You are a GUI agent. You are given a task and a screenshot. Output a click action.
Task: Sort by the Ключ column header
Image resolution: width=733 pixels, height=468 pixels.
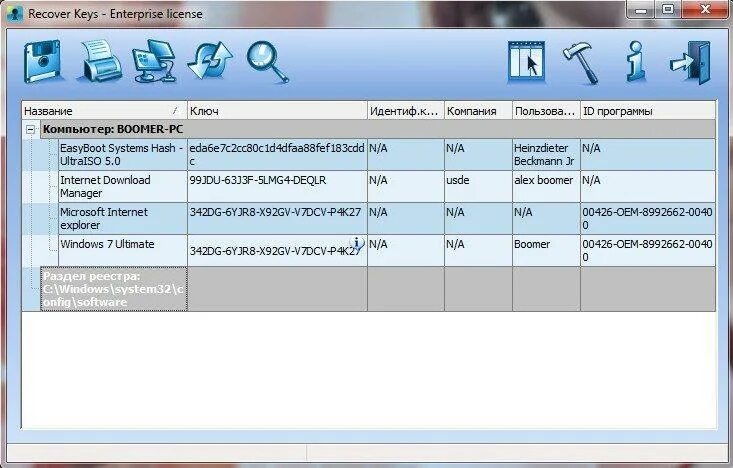(x=277, y=111)
